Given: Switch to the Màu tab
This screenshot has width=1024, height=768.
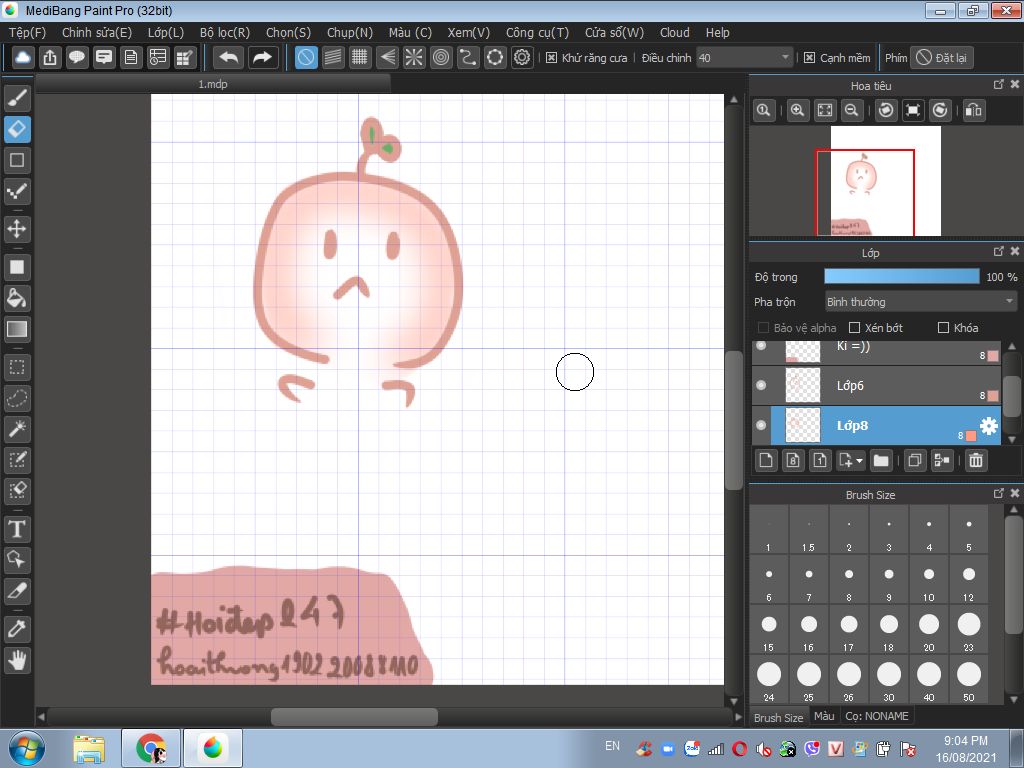Looking at the screenshot, I should point(824,716).
